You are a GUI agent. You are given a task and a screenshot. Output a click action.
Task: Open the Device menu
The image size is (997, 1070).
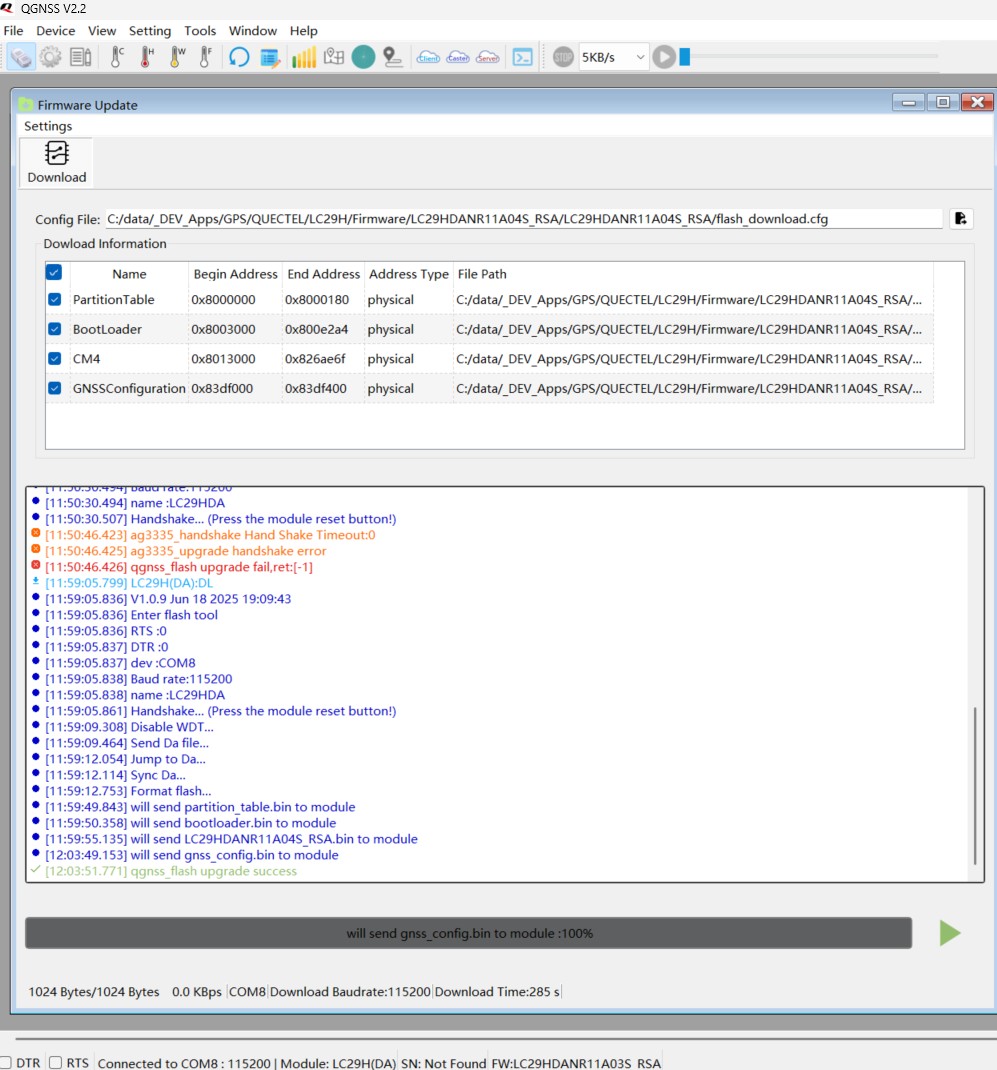(56, 31)
